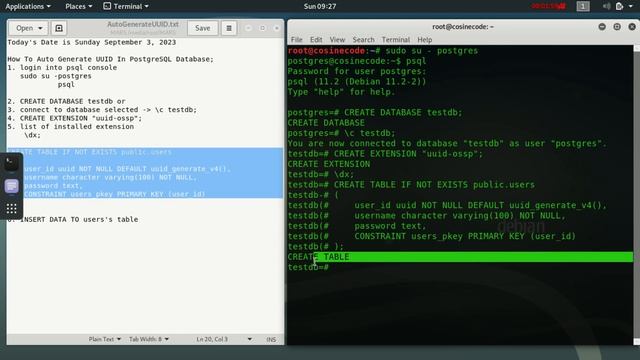Open the Plain Text language dropdown

point(104,339)
